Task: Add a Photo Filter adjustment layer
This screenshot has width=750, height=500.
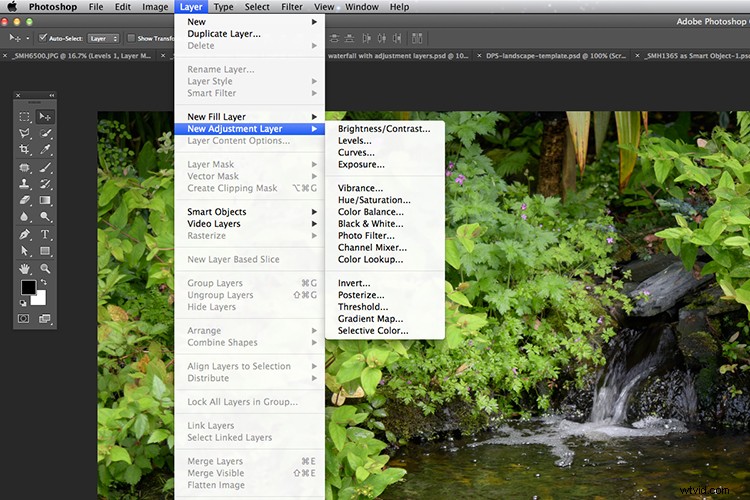Action: (x=385, y=235)
